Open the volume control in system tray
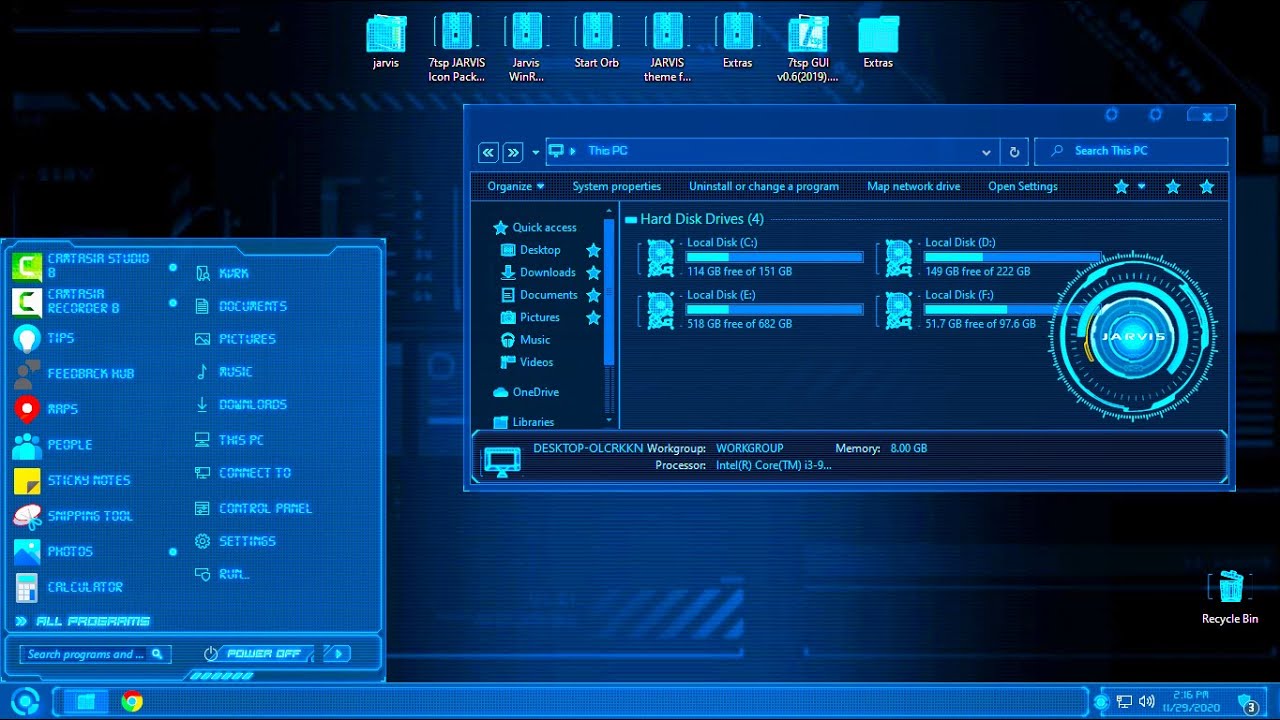1280x720 pixels. click(x=1146, y=702)
